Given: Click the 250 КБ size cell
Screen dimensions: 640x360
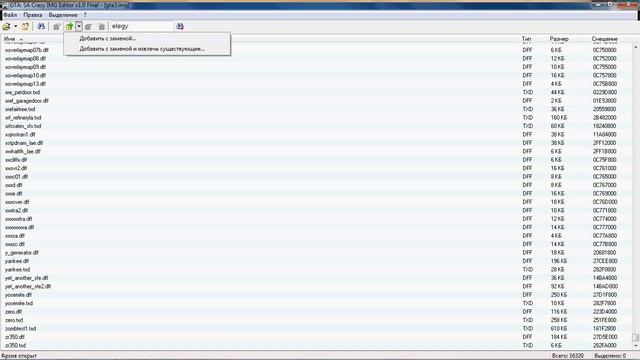Looking at the screenshot, I should pyautogui.click(x=558, y=295).
